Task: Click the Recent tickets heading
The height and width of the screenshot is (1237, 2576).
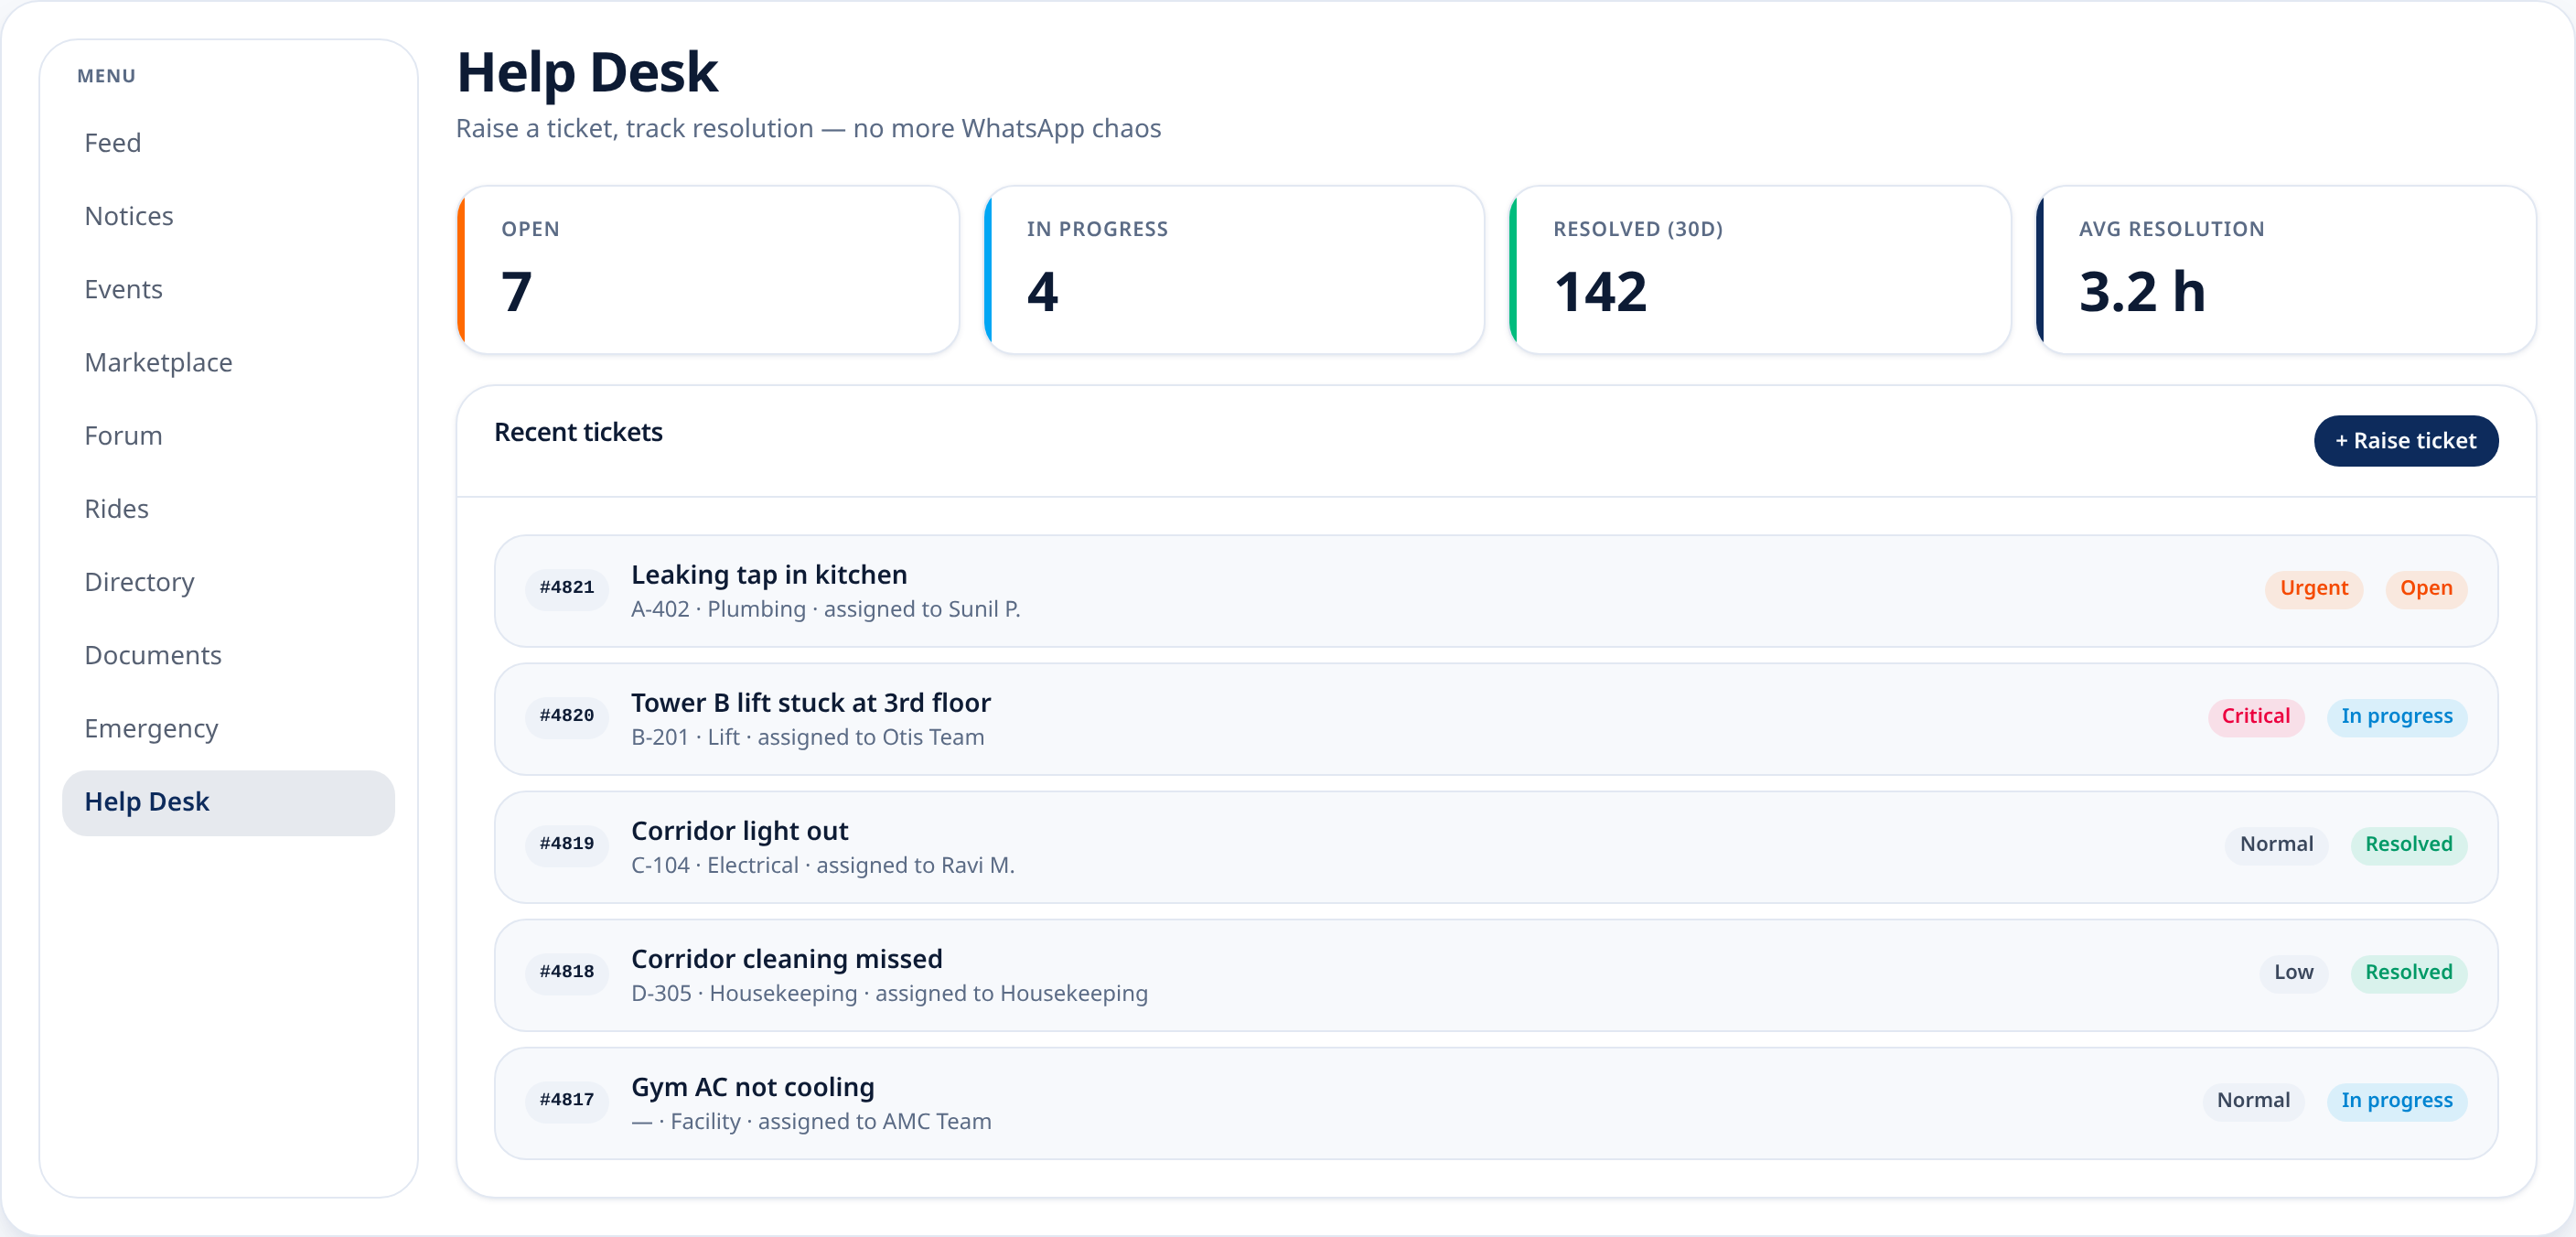Action: click(578, 432)
